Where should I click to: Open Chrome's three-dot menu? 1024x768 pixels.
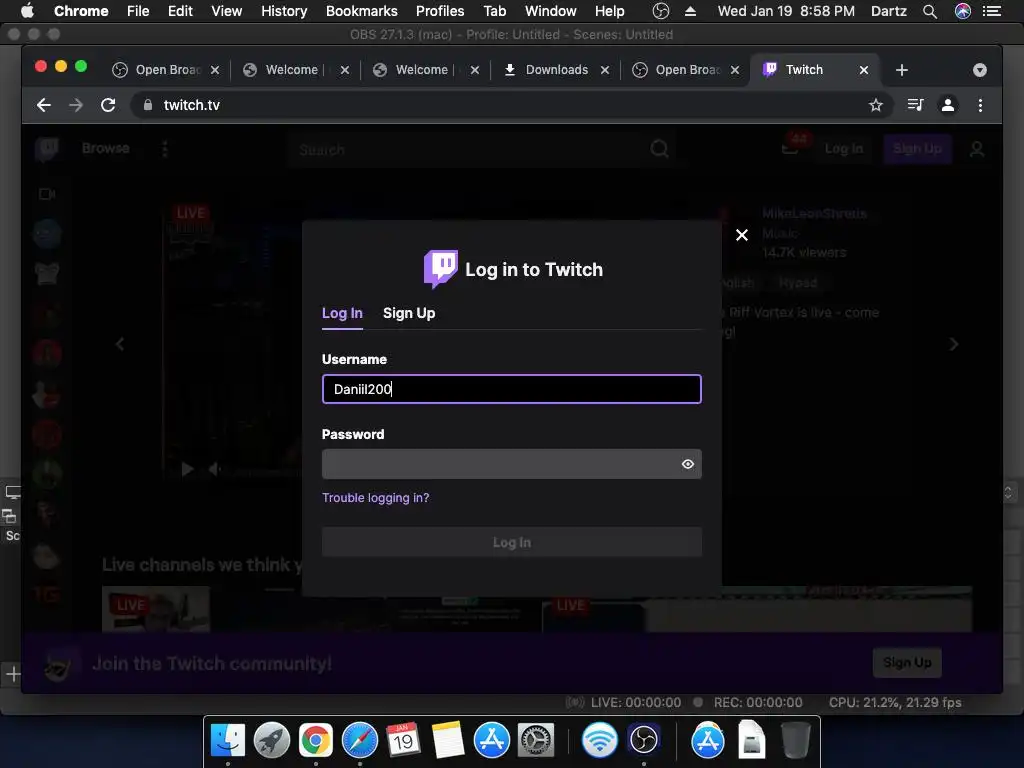click(980, 105)
